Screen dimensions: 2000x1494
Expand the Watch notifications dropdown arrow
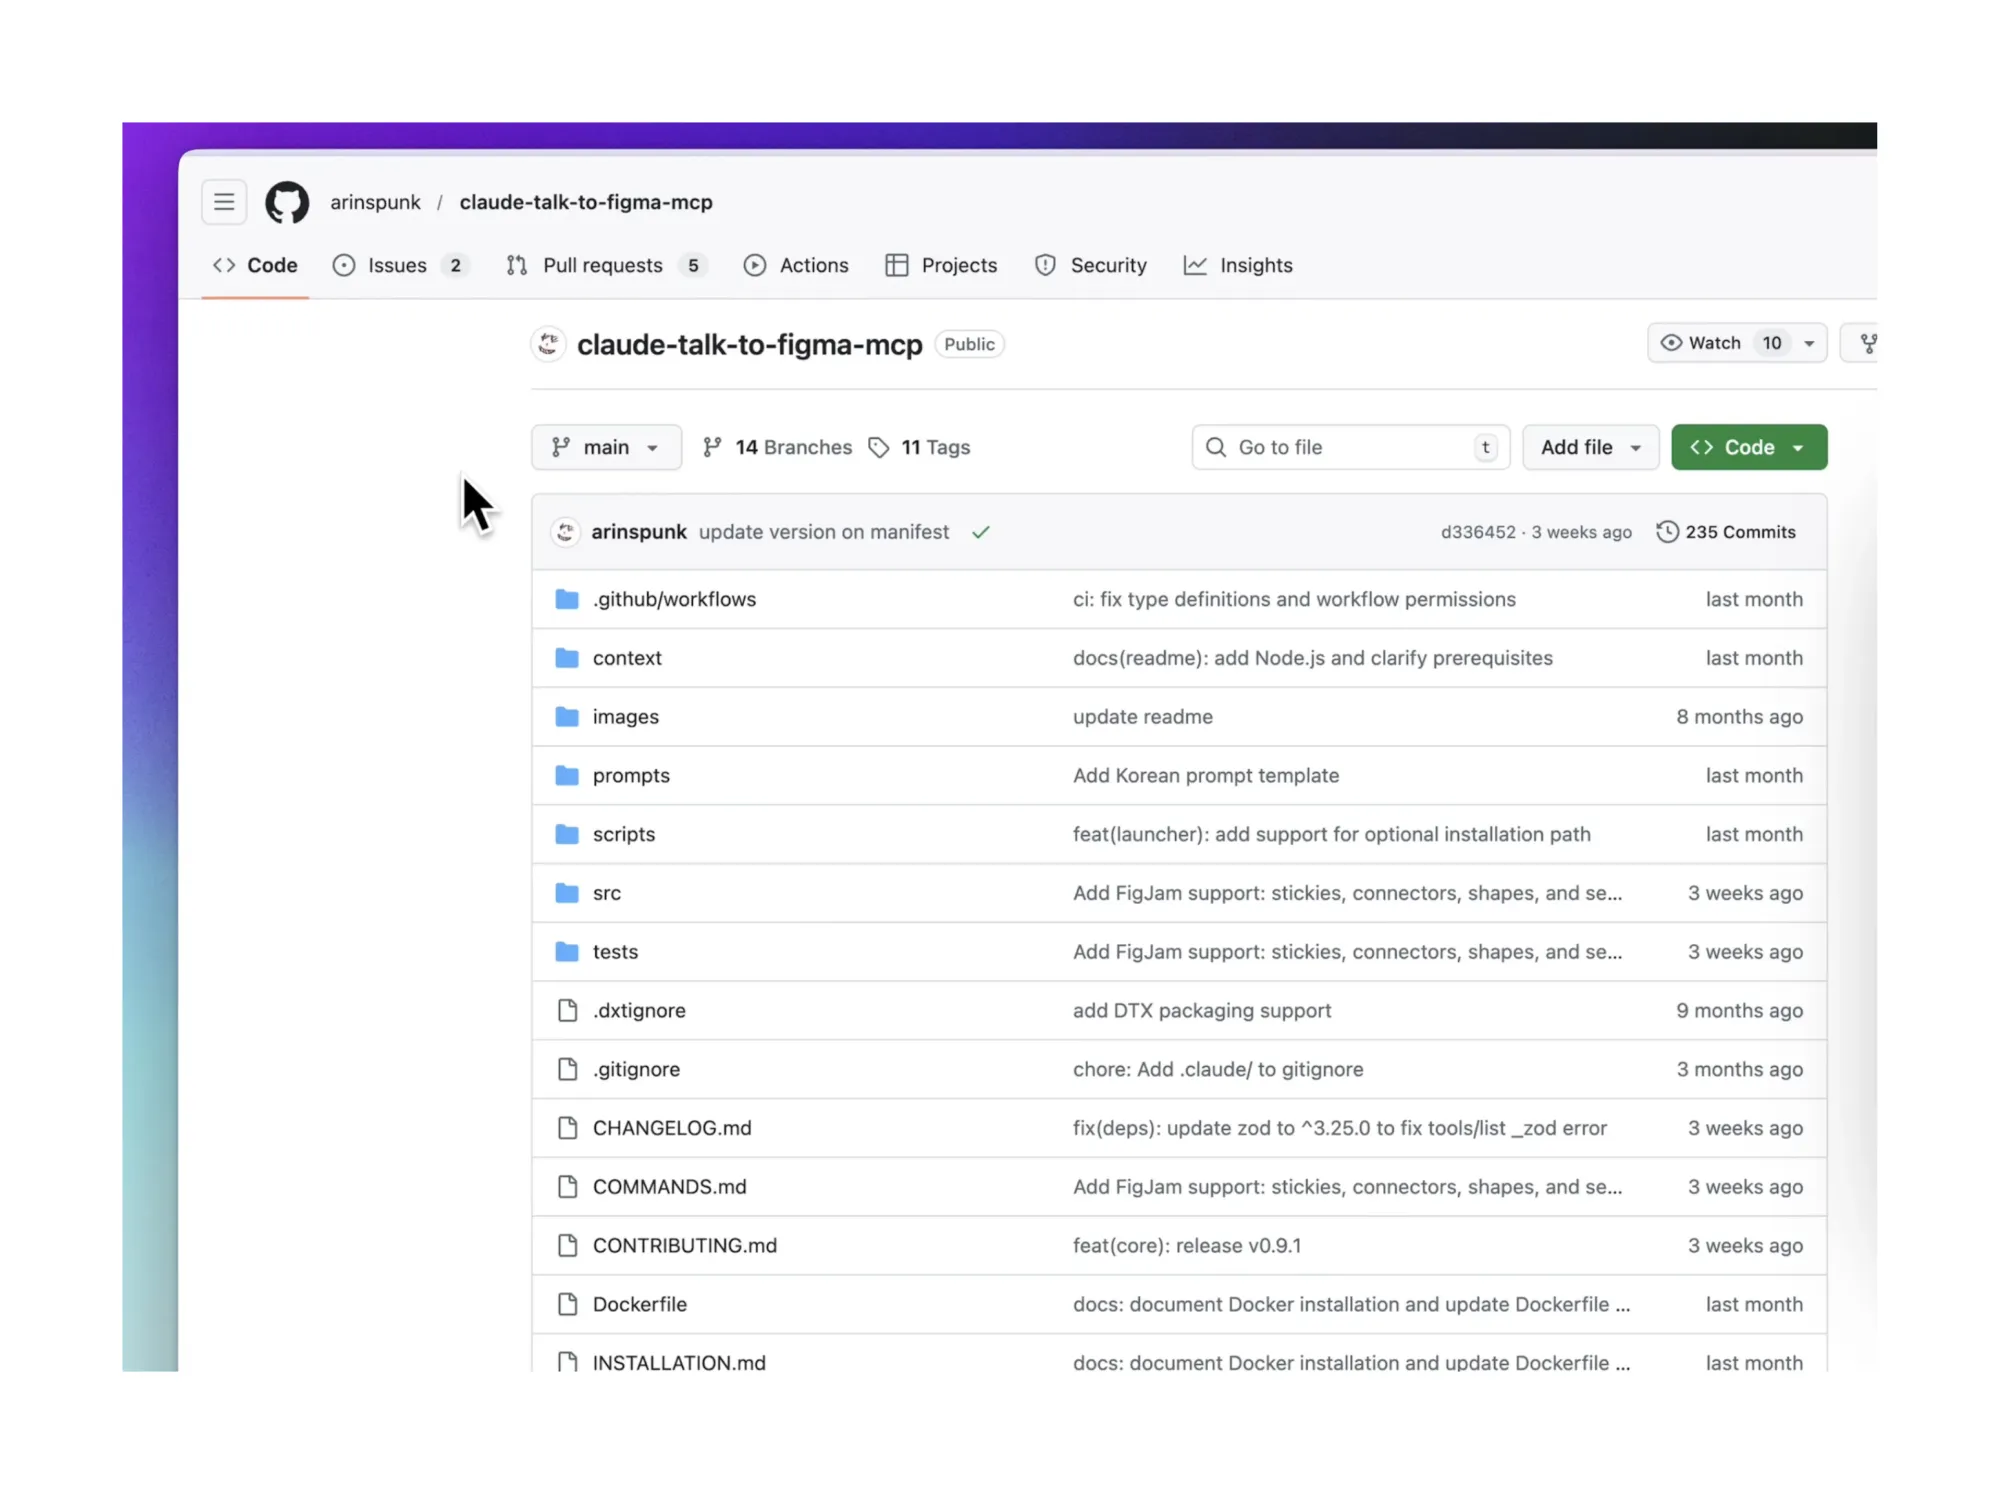coord(1809,344)
